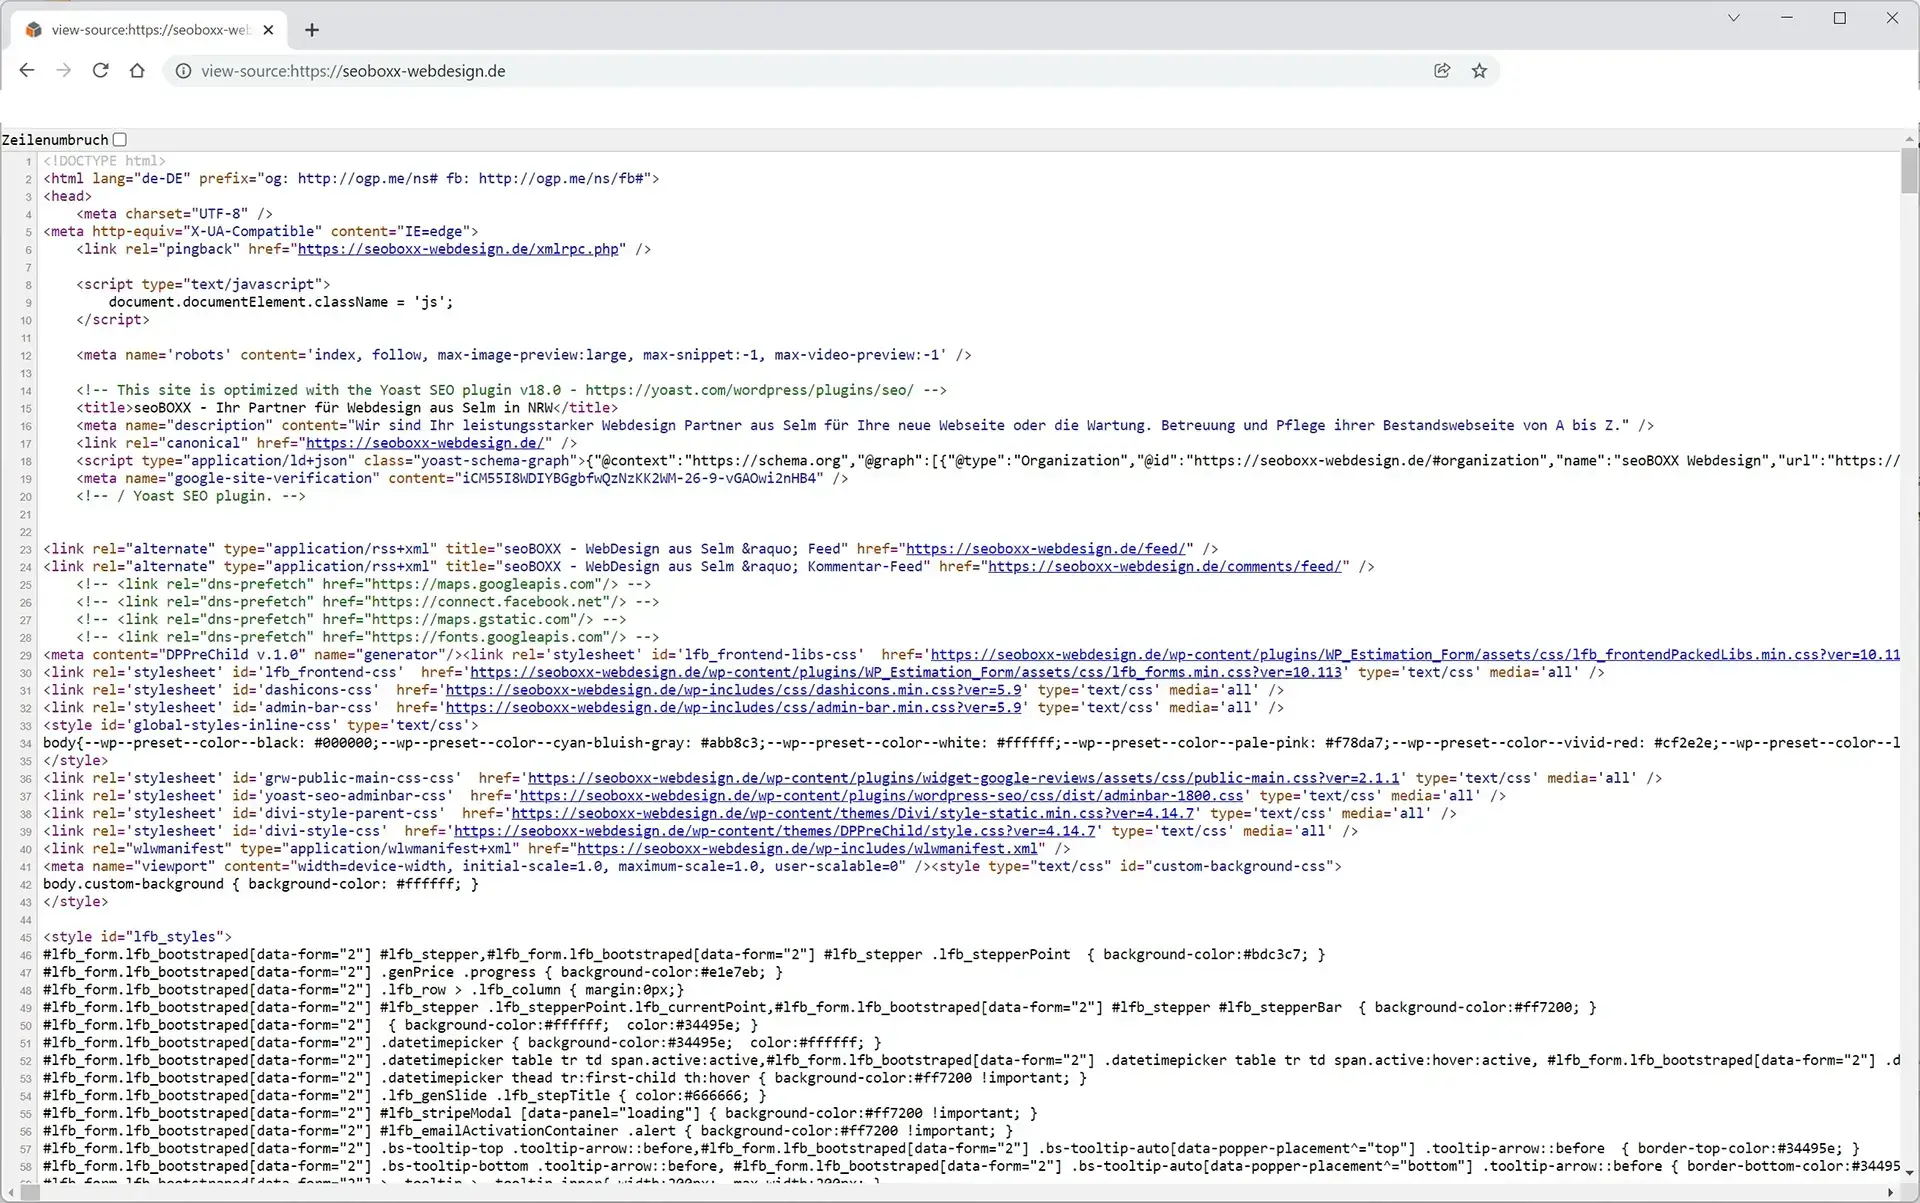The height and width of the screenshot is (1203, 1920).
Task: Toggle the Zeilenumbruch checkbox
Action: click(120, 140)
